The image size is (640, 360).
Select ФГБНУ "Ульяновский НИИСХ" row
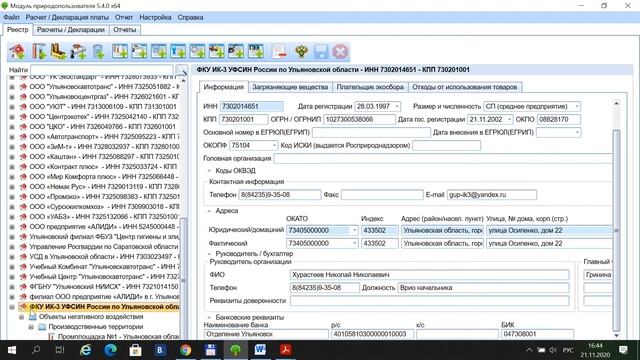(x=104, y=287)
